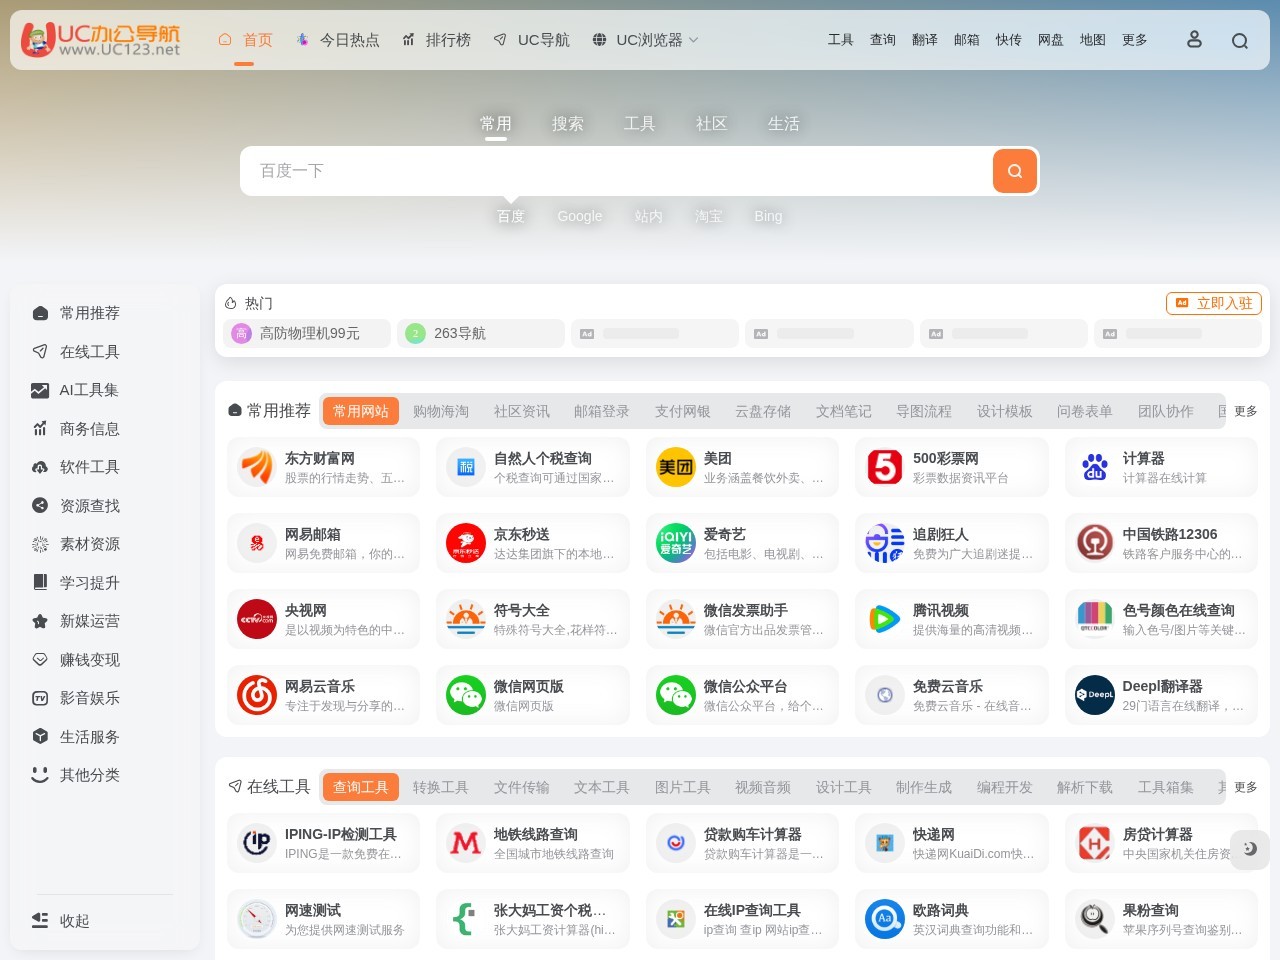
Task: Select 影音娱乐 in the left sidebar
Action: 90,698
